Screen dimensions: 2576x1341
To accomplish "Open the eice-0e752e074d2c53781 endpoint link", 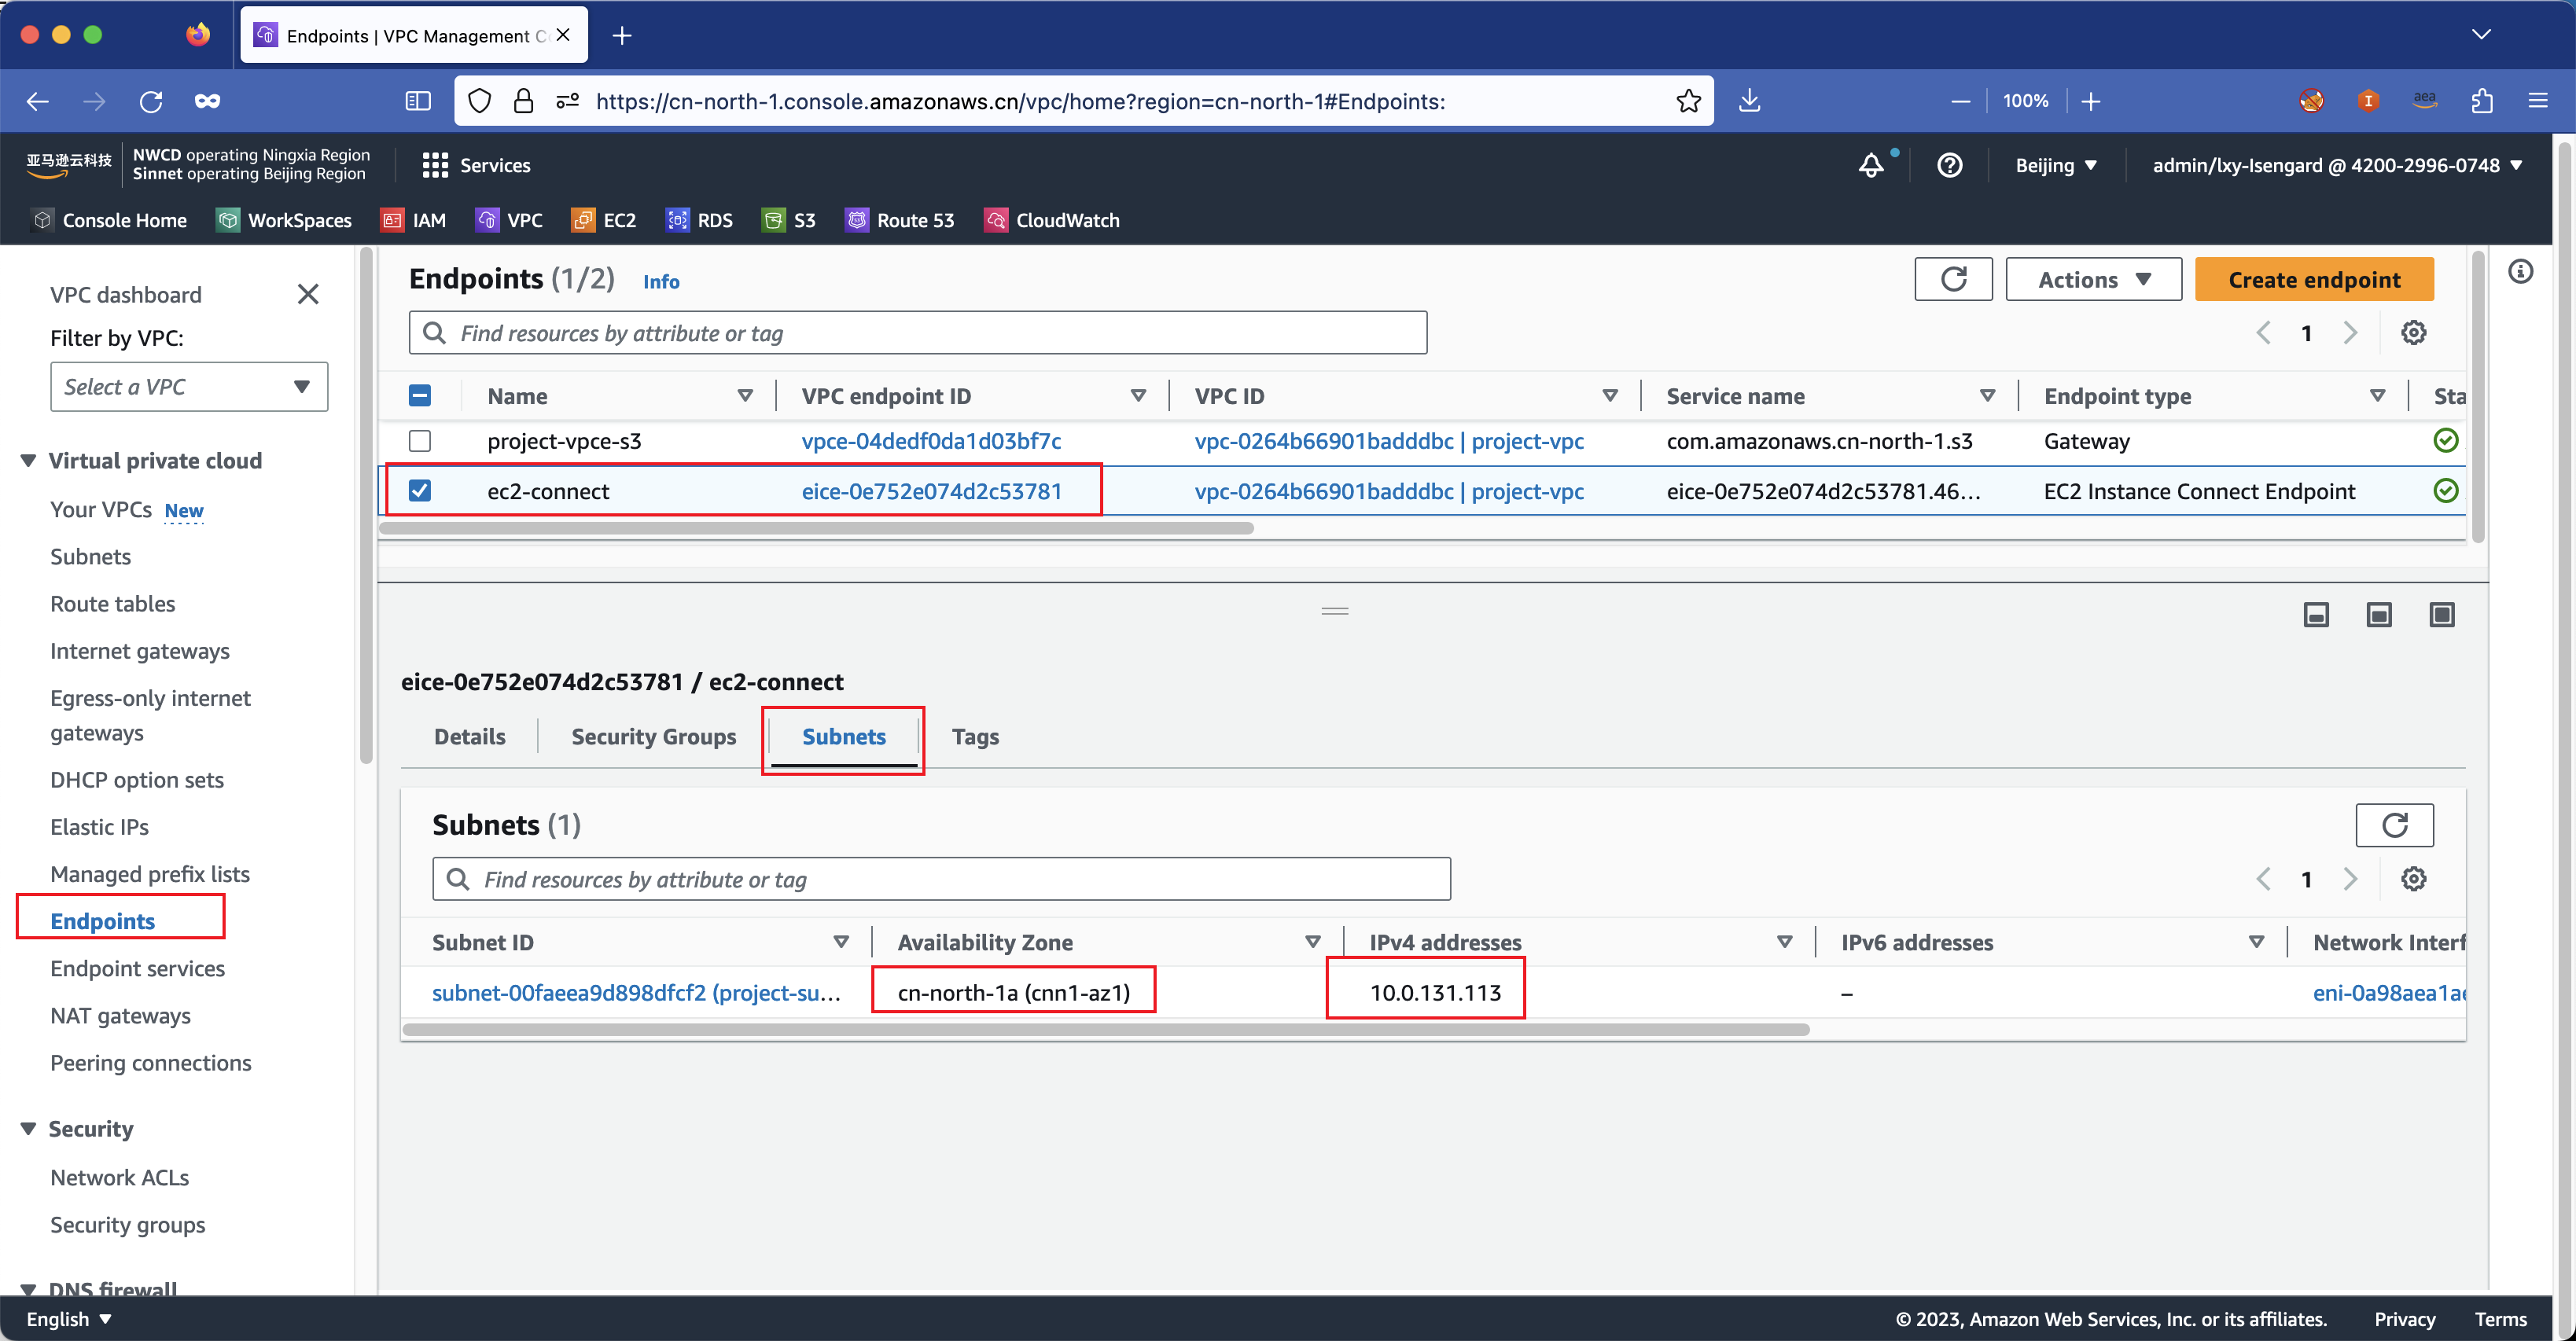I will tap(932, 490).
